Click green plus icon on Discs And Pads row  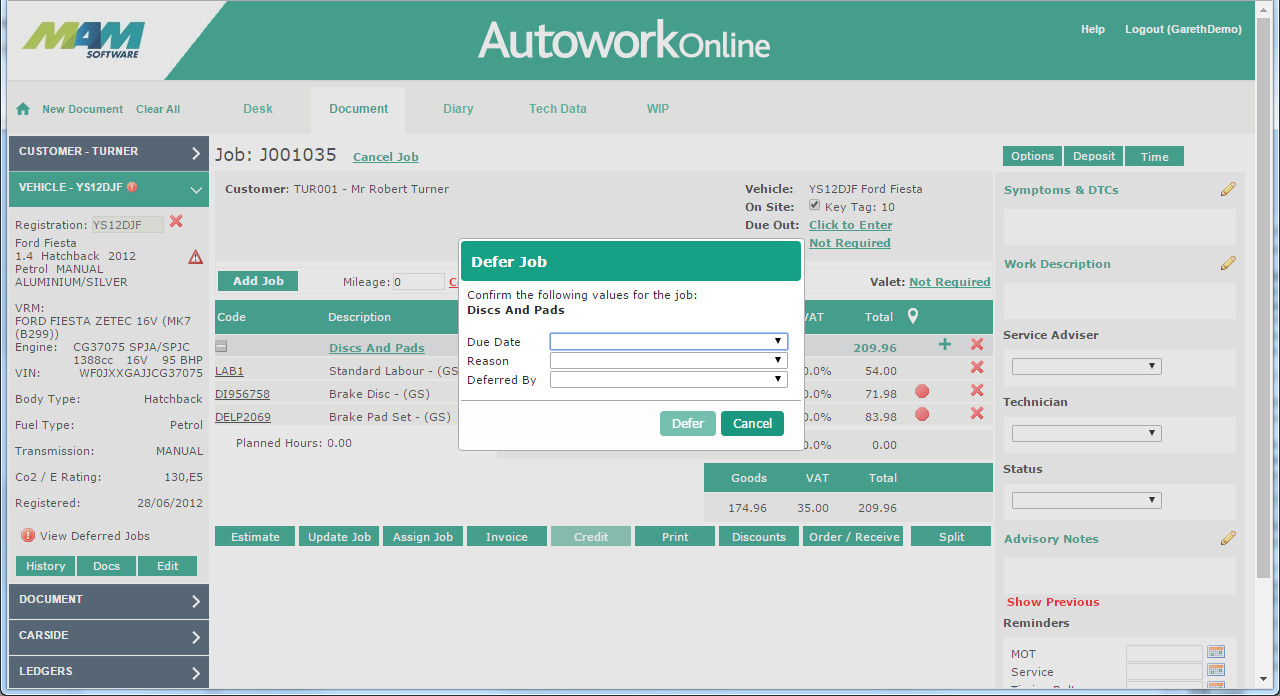click(945, 345)
